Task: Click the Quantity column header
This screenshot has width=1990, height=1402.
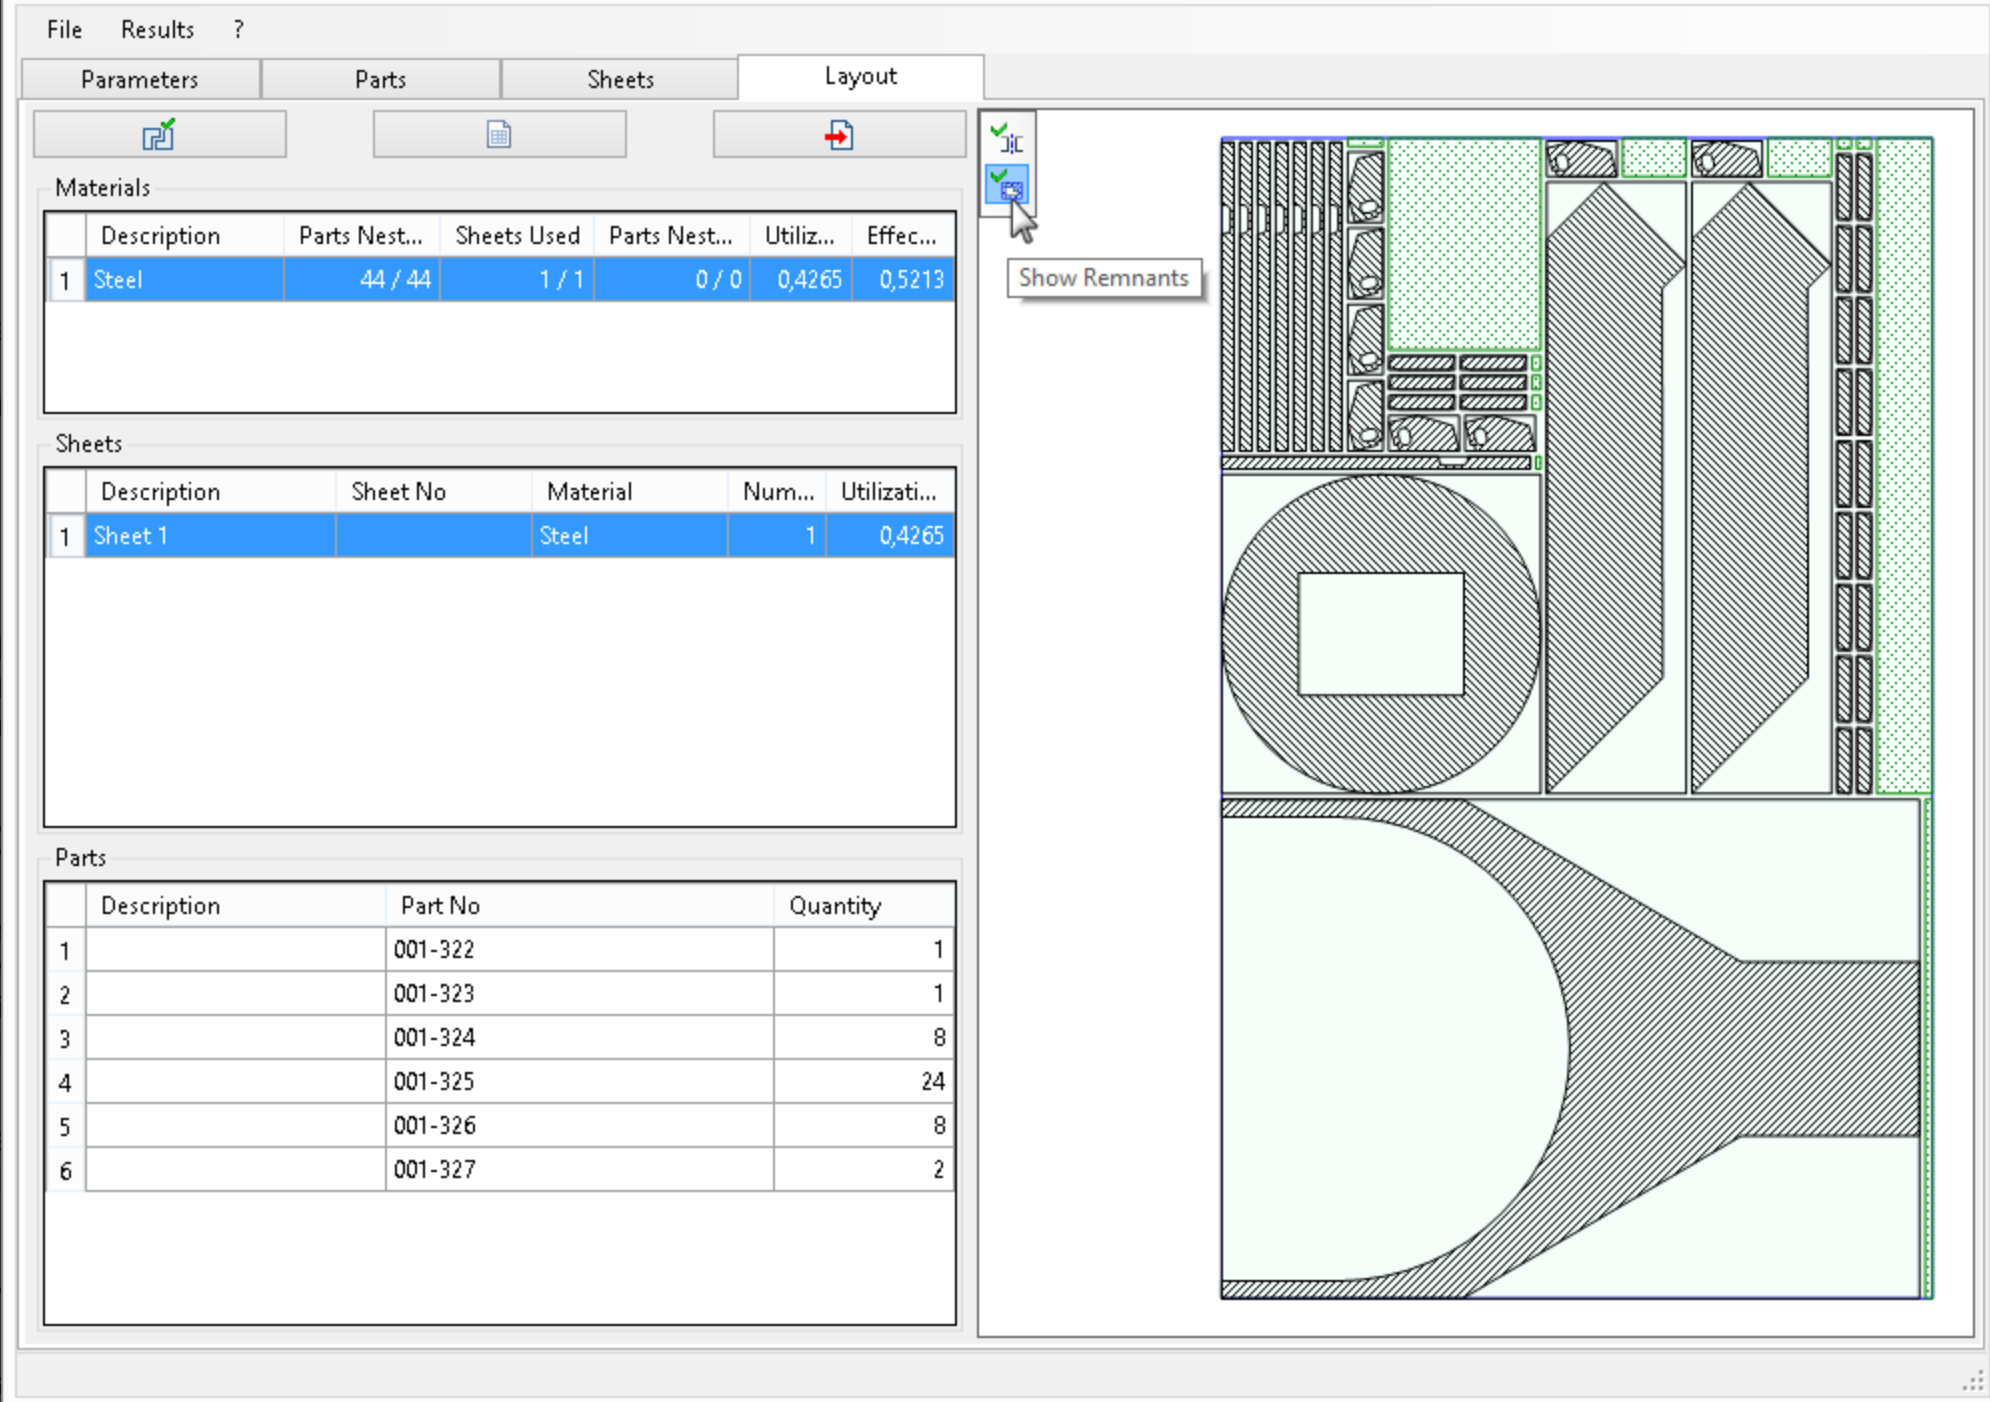Action: point(864,906)
